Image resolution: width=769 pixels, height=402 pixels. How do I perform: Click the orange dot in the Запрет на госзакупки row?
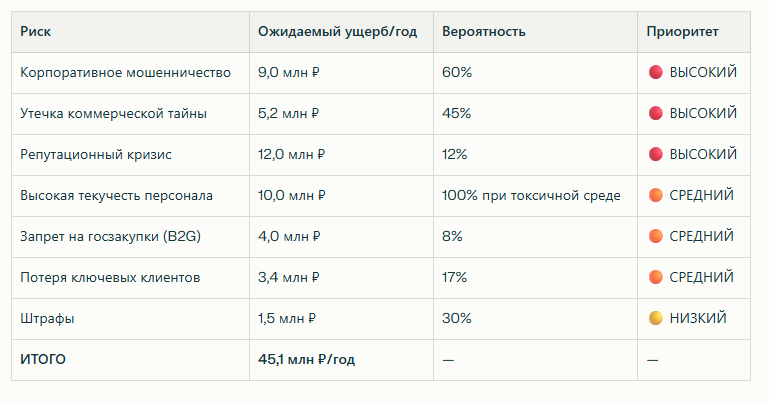656,237
